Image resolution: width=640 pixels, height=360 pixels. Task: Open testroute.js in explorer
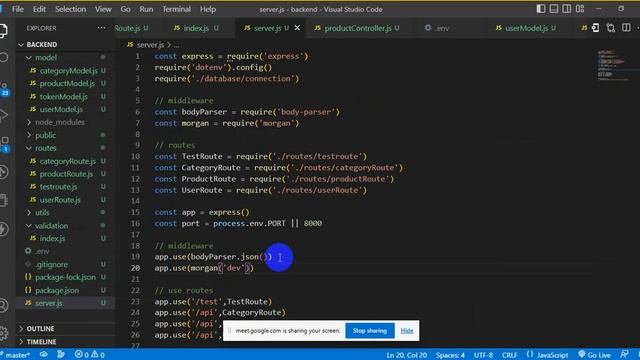click(x=58, y=187)
